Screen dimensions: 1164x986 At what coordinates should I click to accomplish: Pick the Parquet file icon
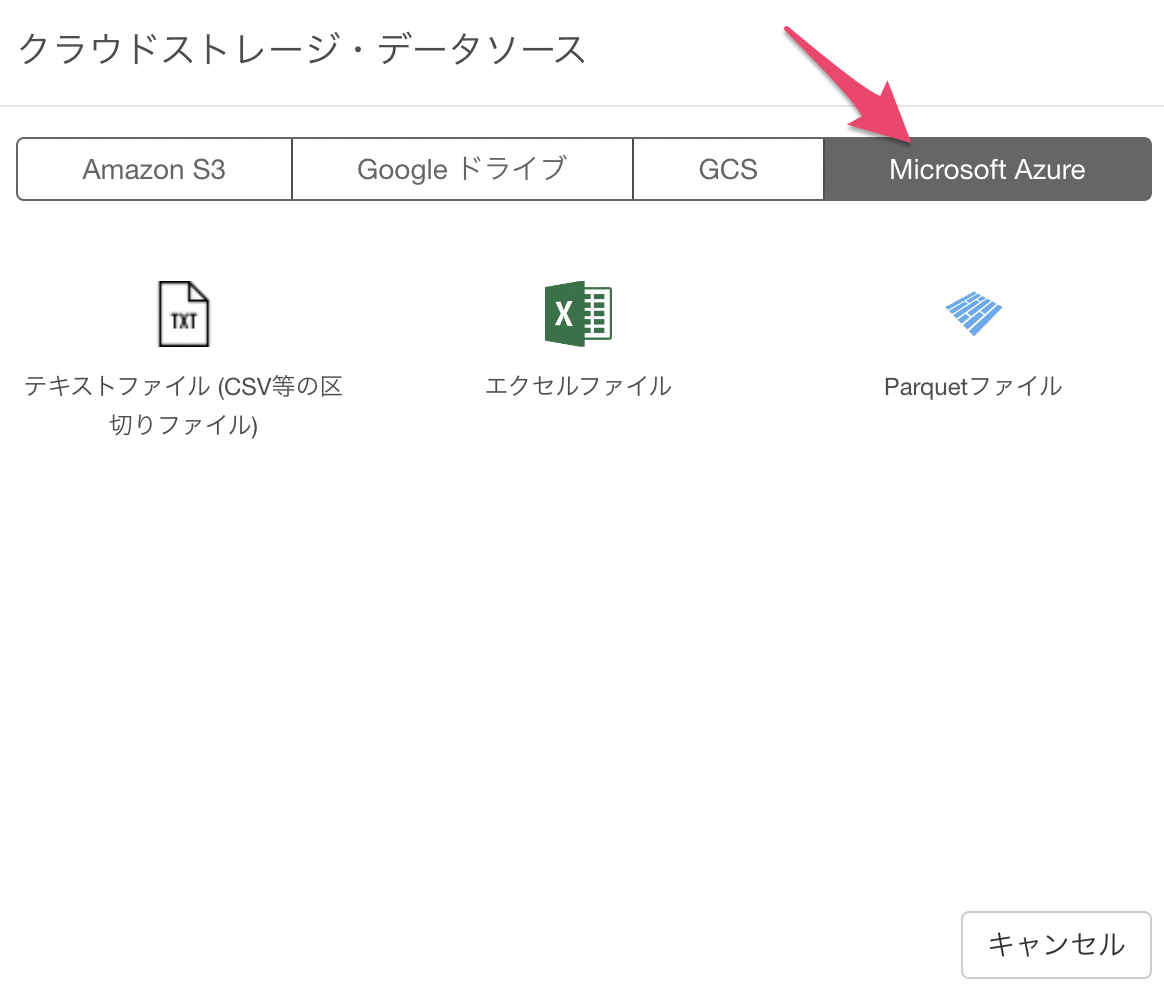pyautogui.click(x=973, y=313)
